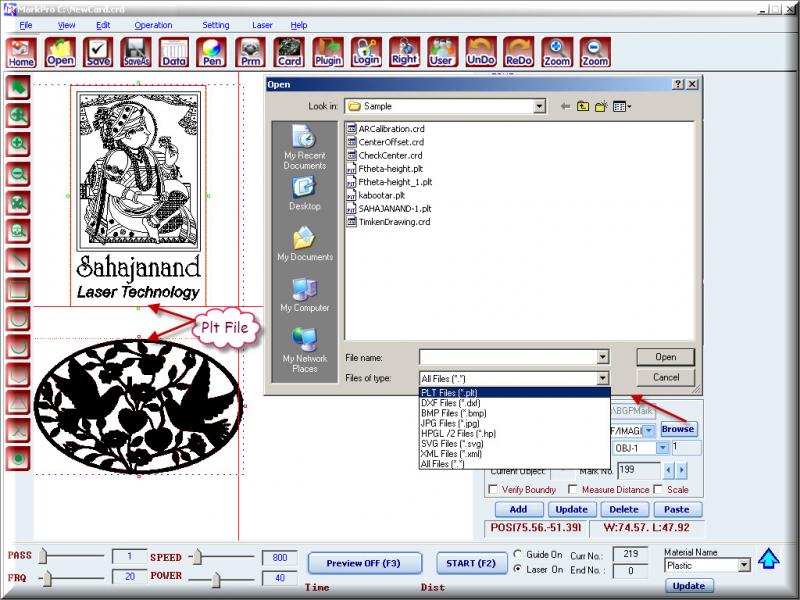Click the Card toolbar icon
Screen dimensions: 800x600
pyautogui.click(x=289, y=52)
